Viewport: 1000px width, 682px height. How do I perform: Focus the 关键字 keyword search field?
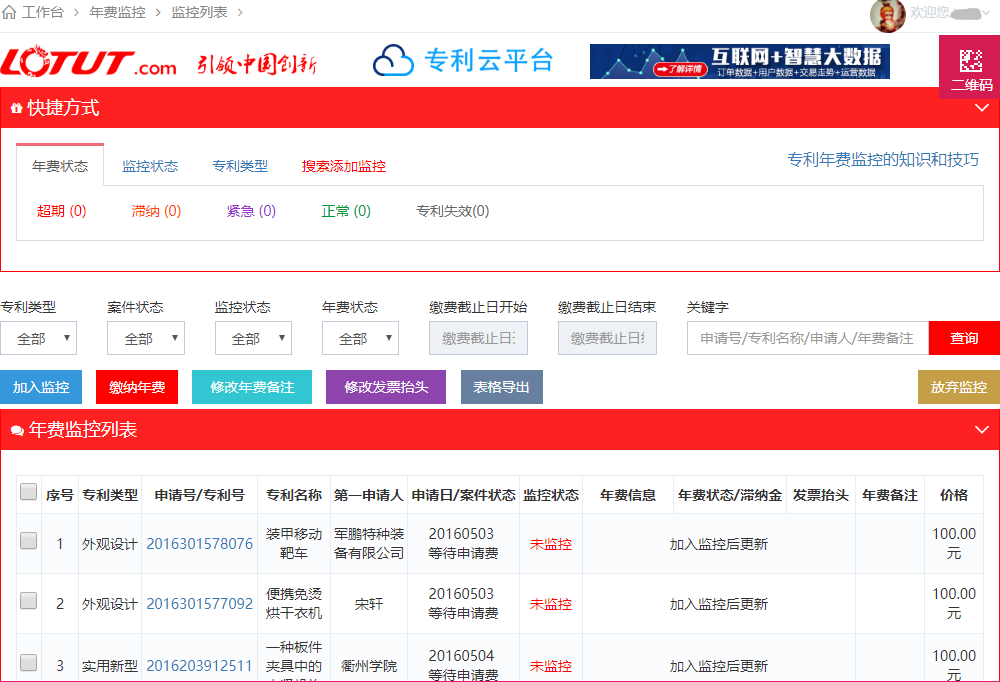(807, 338)
